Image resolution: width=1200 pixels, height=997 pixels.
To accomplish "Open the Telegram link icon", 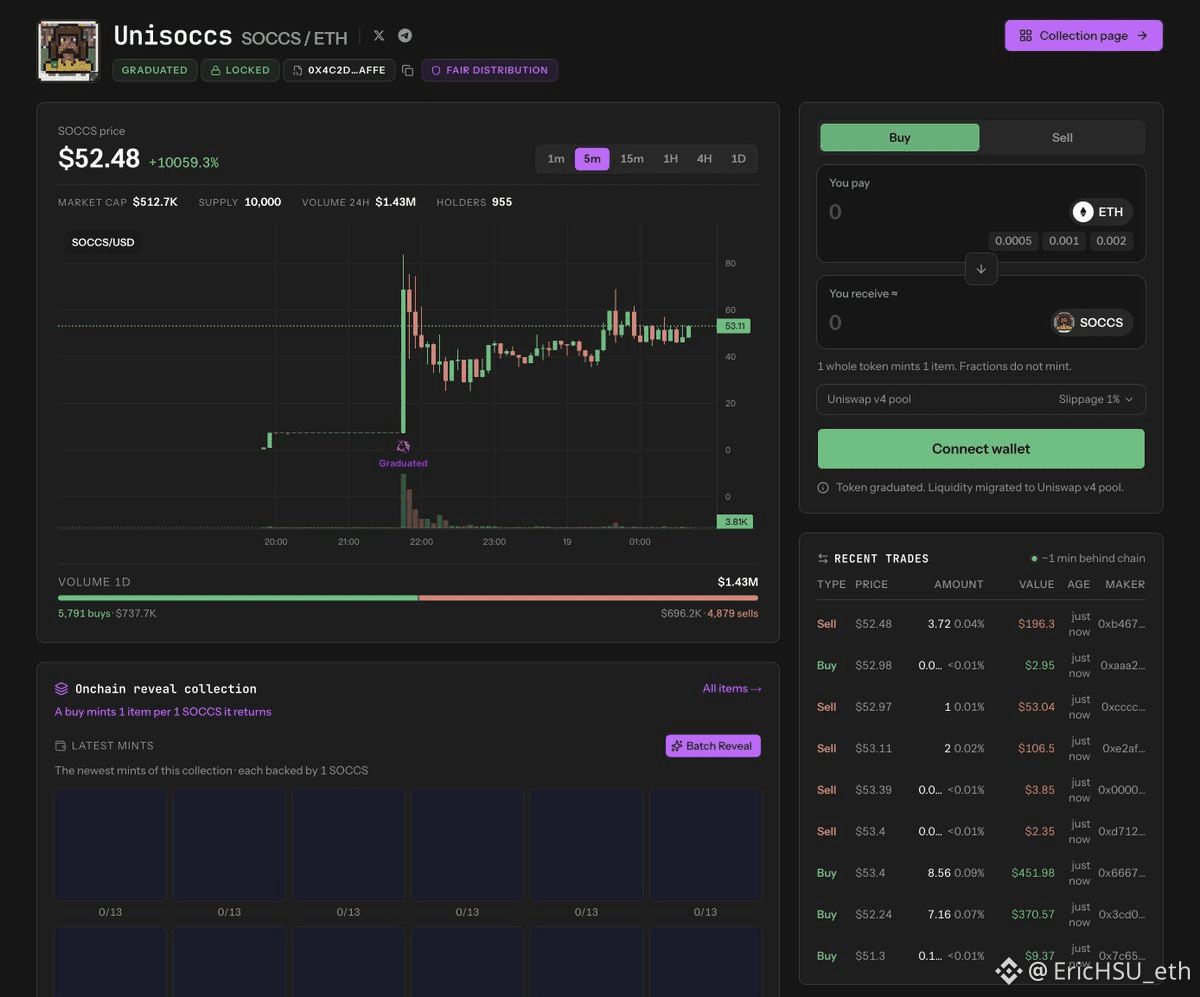I will click(x=405, y=35).
